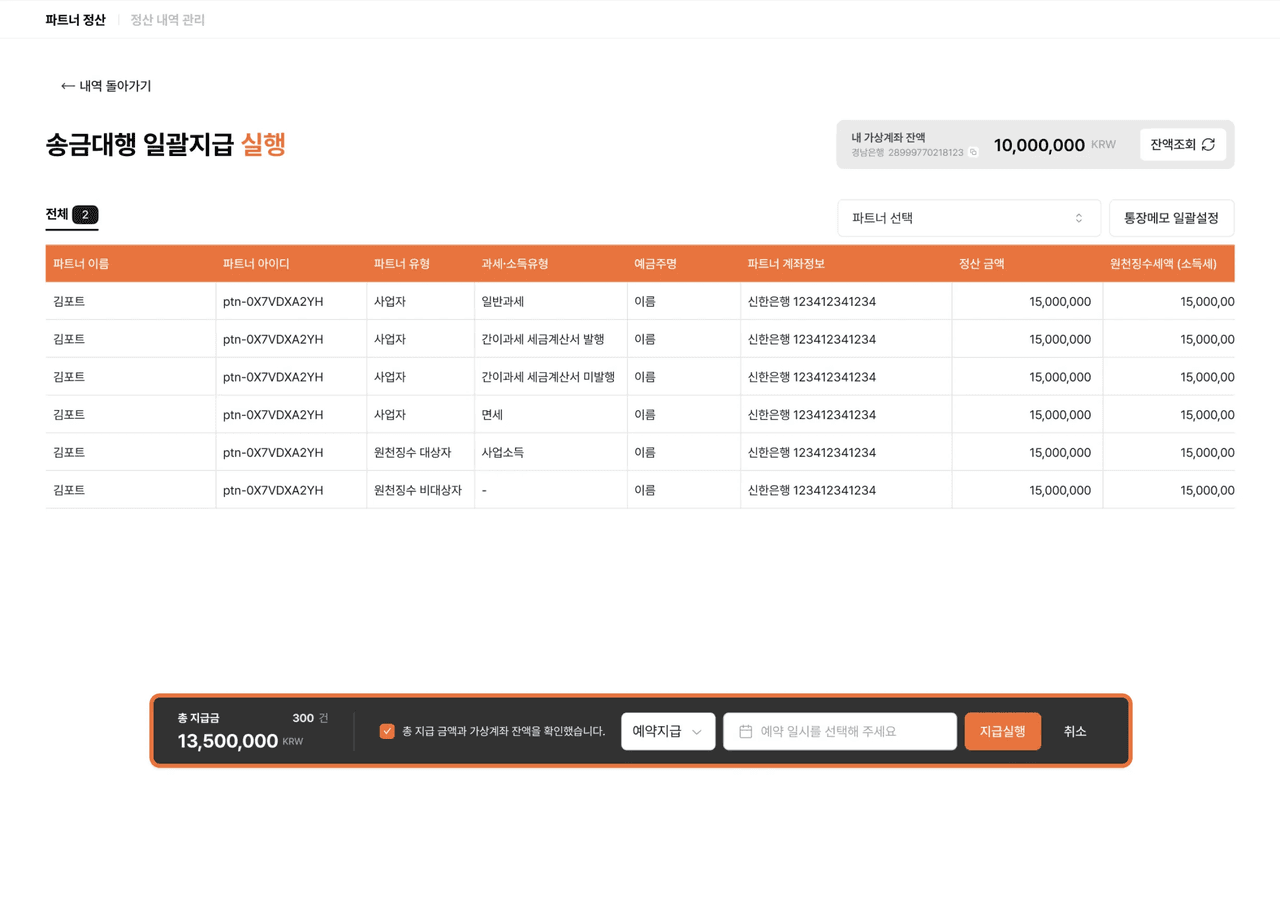Click the 원천징수 비대상자 partner type cell
The image size is (1280, 903).
417,491
